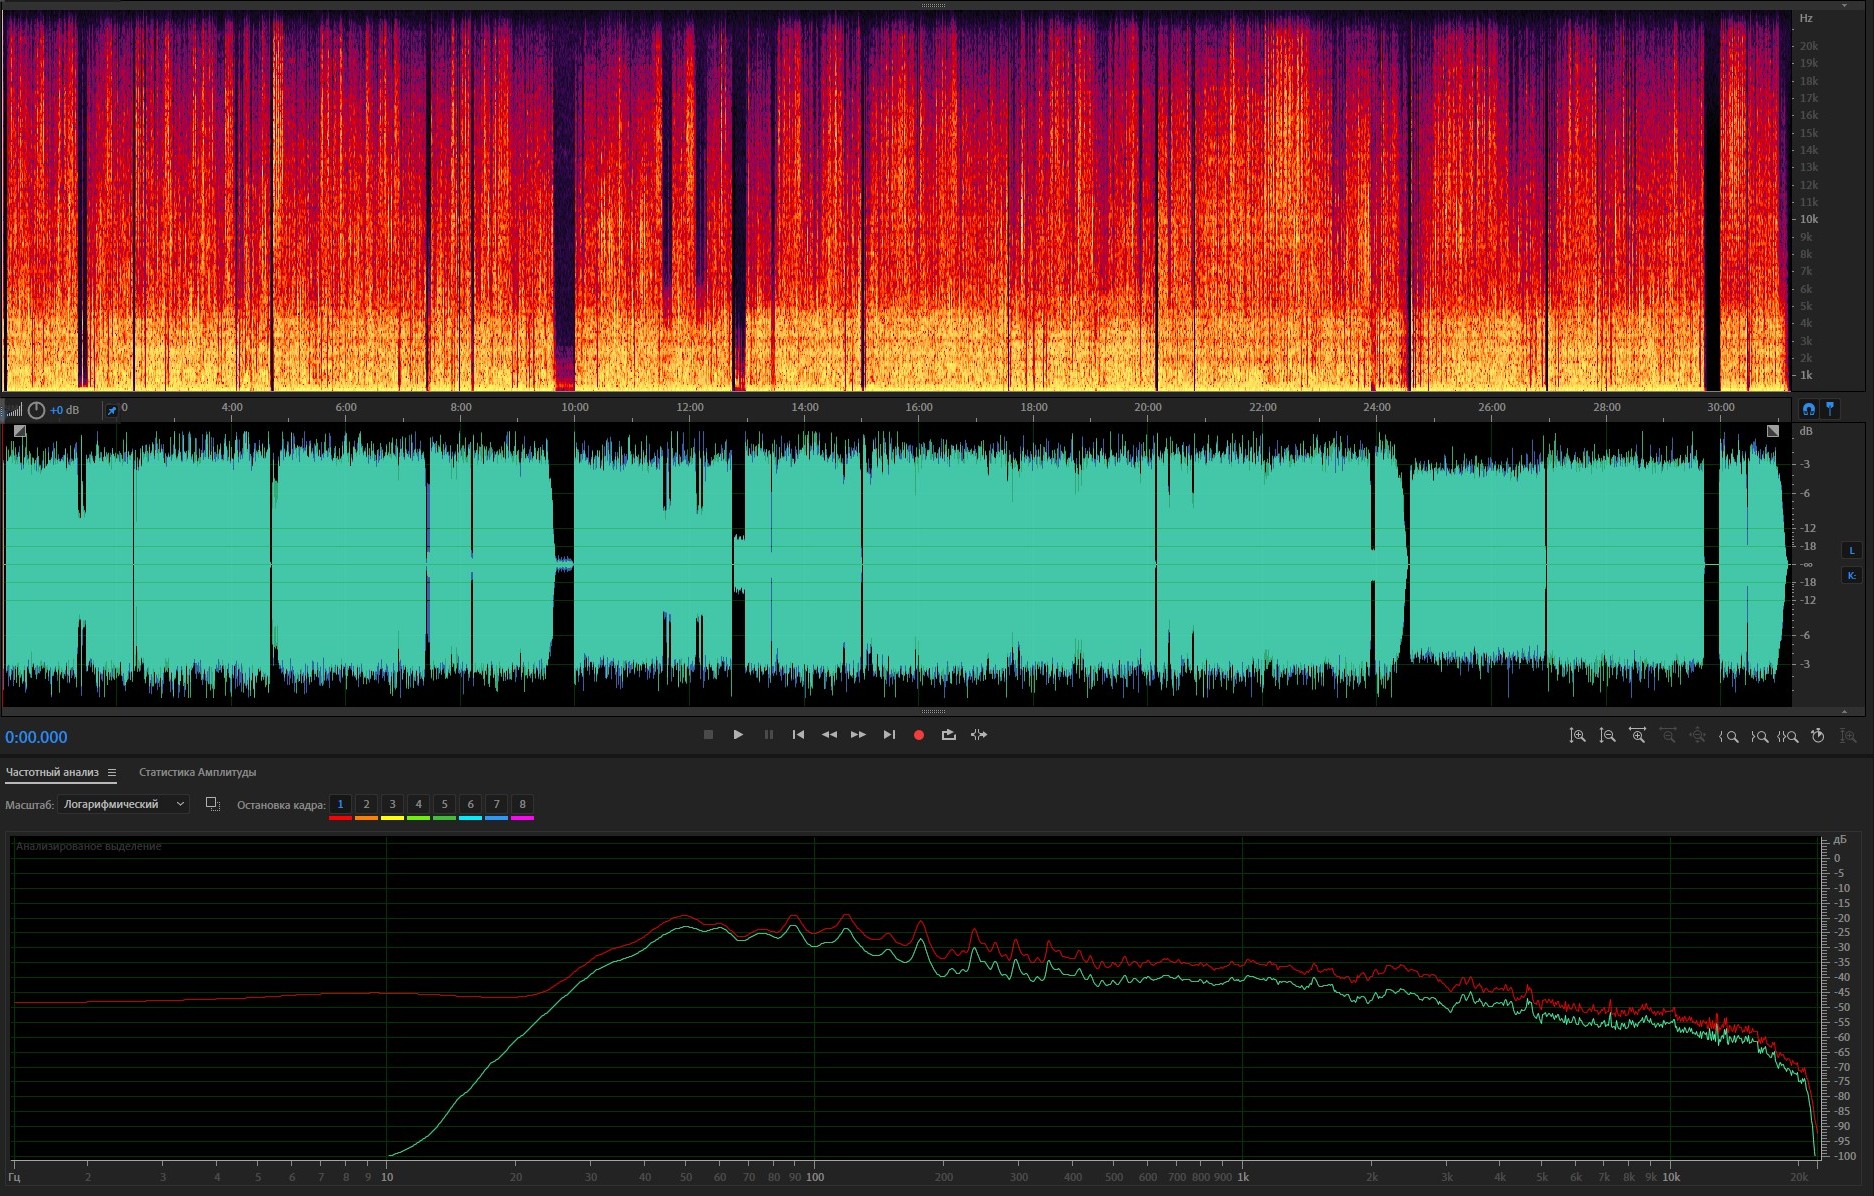1874x1196 pixels.
Task: Toggle left channel L button
Action: point(1851,550)
